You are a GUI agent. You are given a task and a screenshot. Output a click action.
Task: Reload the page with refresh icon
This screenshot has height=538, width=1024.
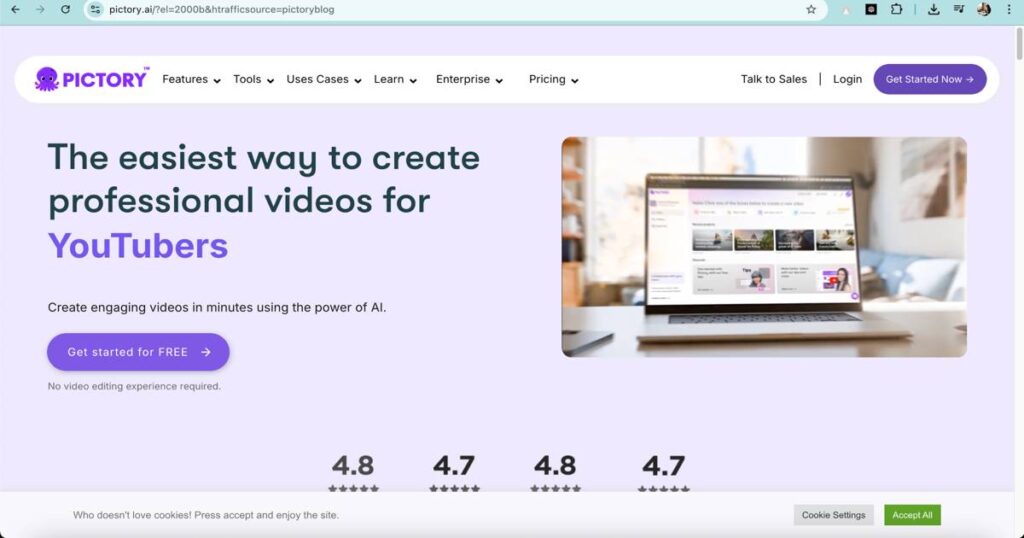[x=65, y=9]
